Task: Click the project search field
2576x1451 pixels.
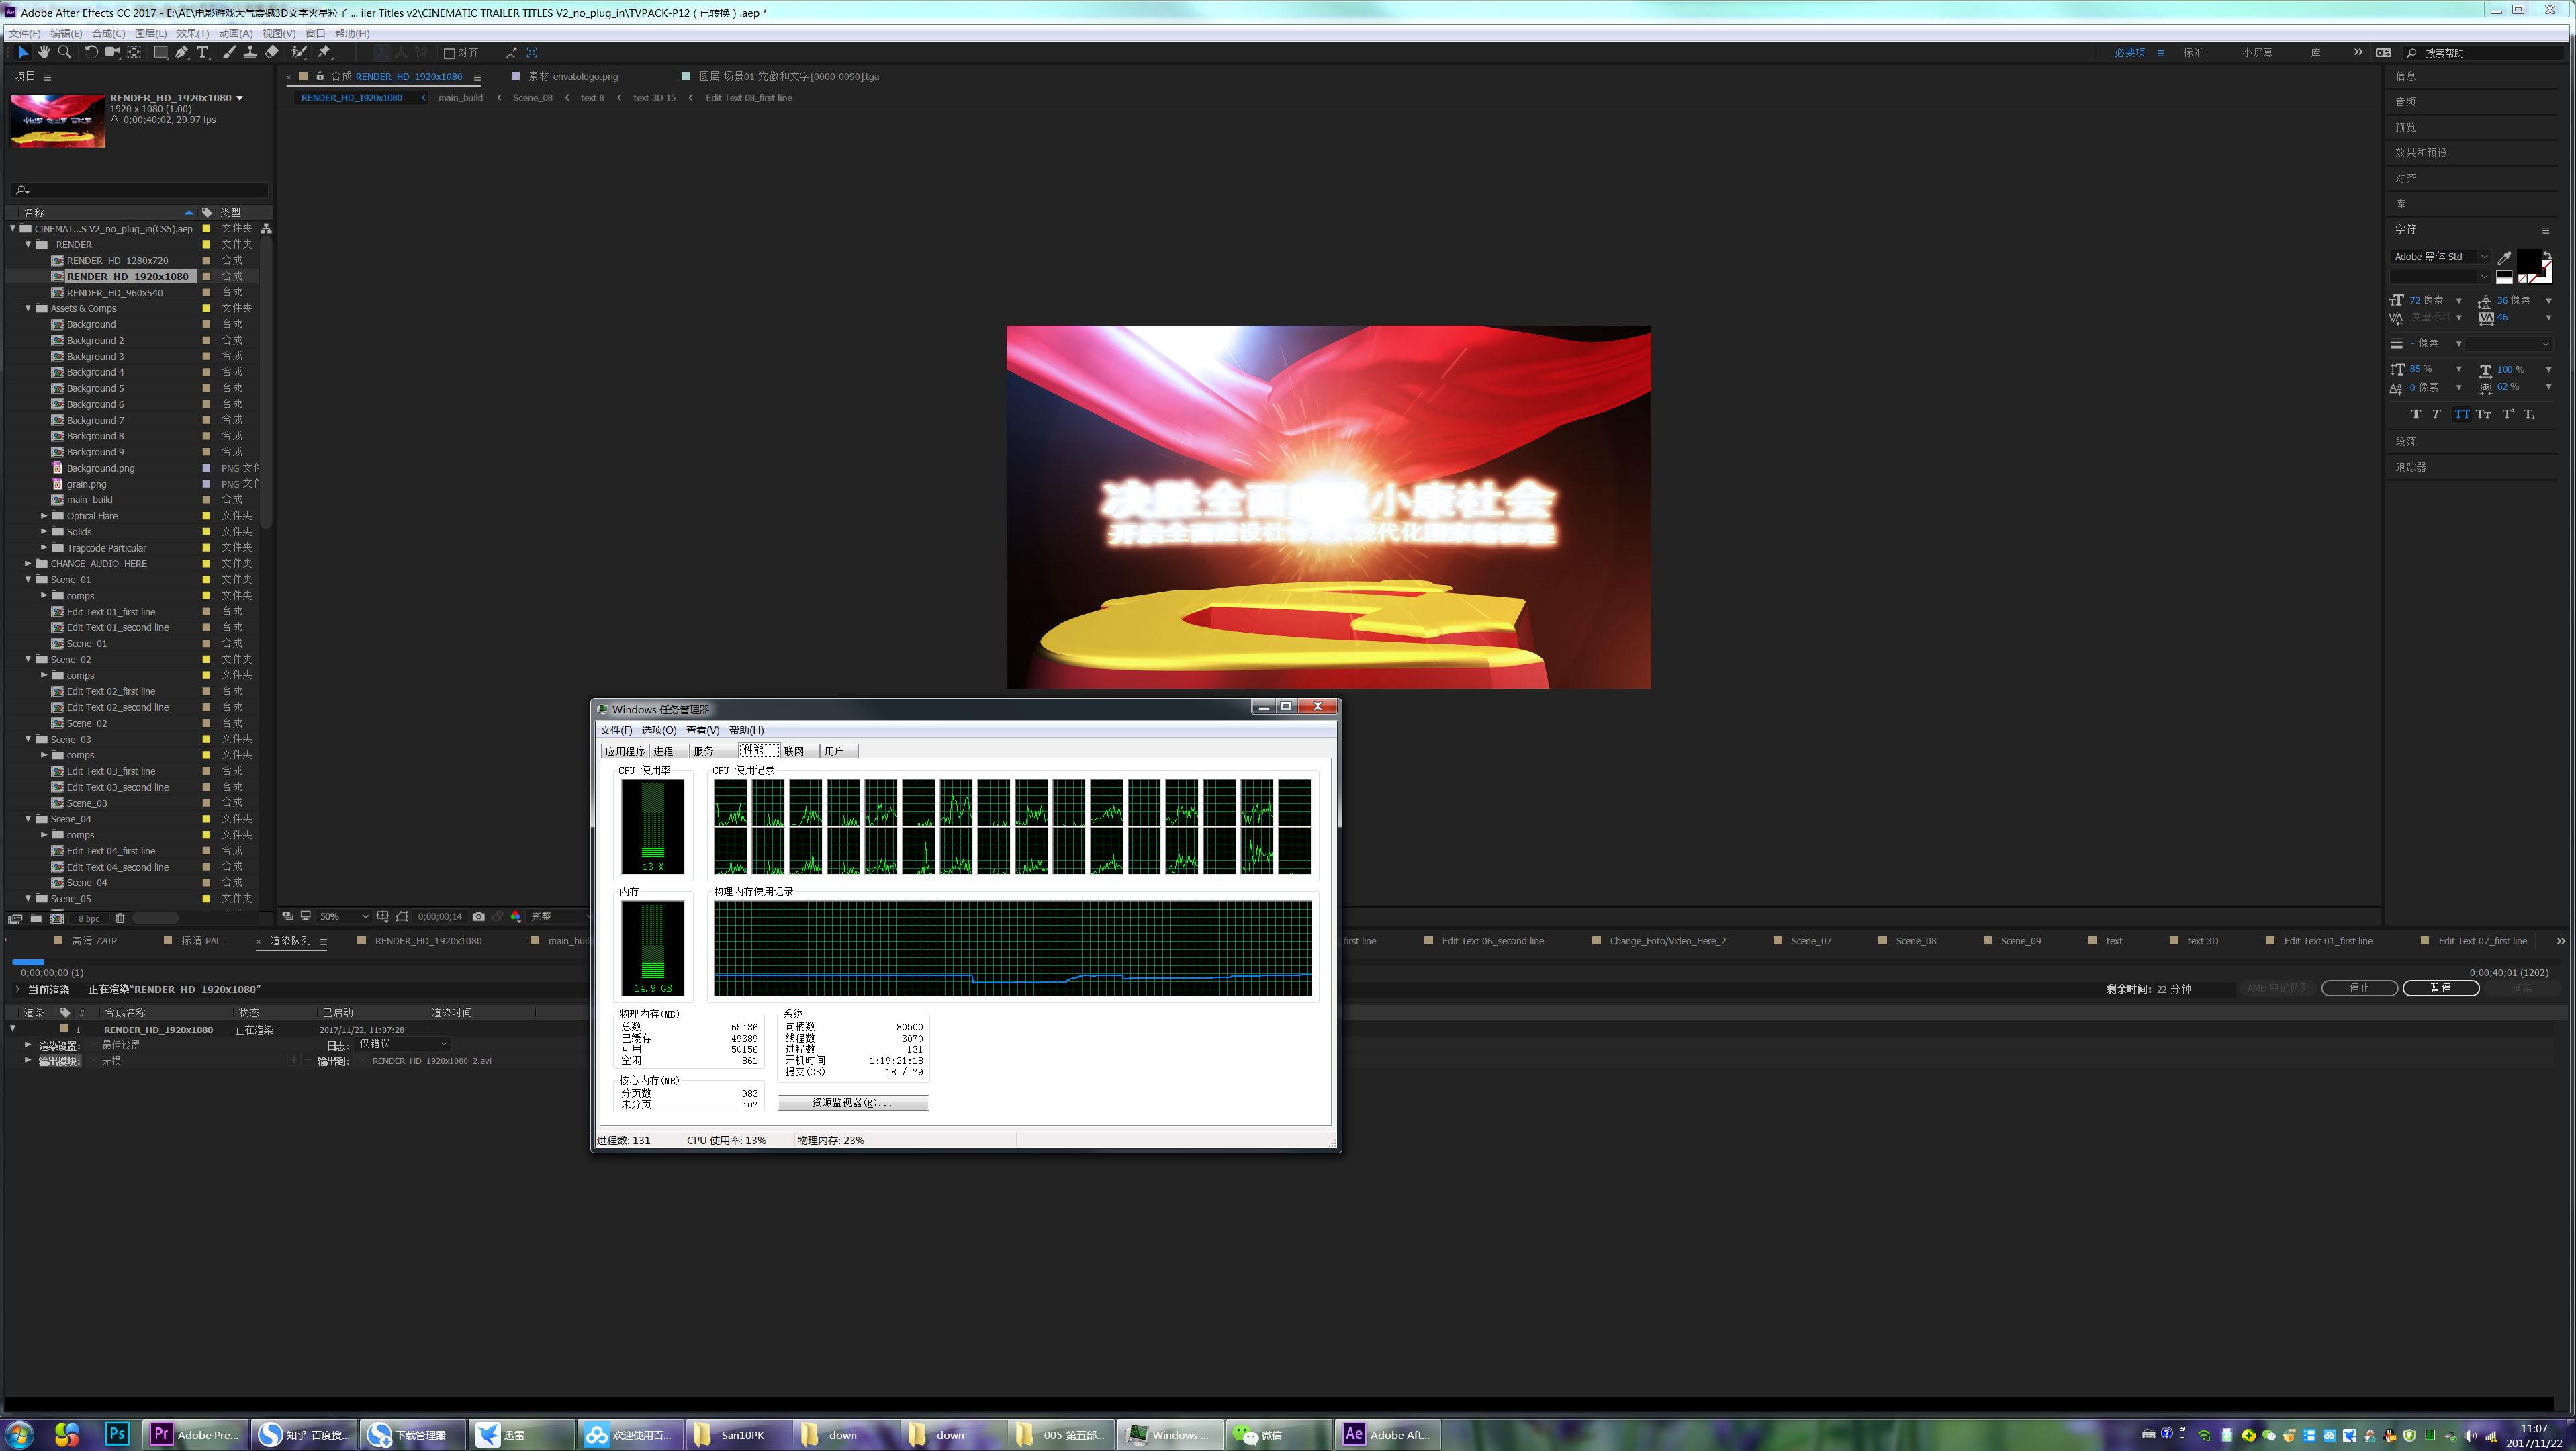Action: pos(140,190)
